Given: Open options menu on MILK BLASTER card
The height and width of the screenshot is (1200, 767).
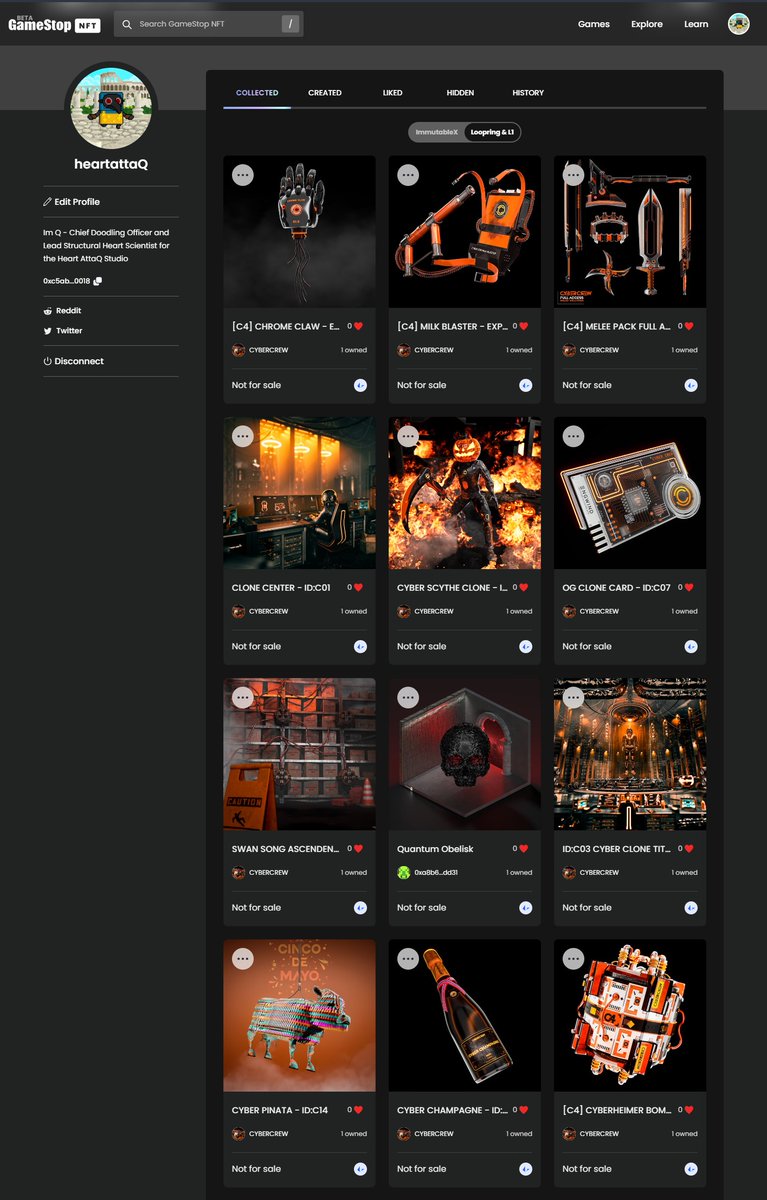Looking at the screenshot, I should tap(408, 174).
